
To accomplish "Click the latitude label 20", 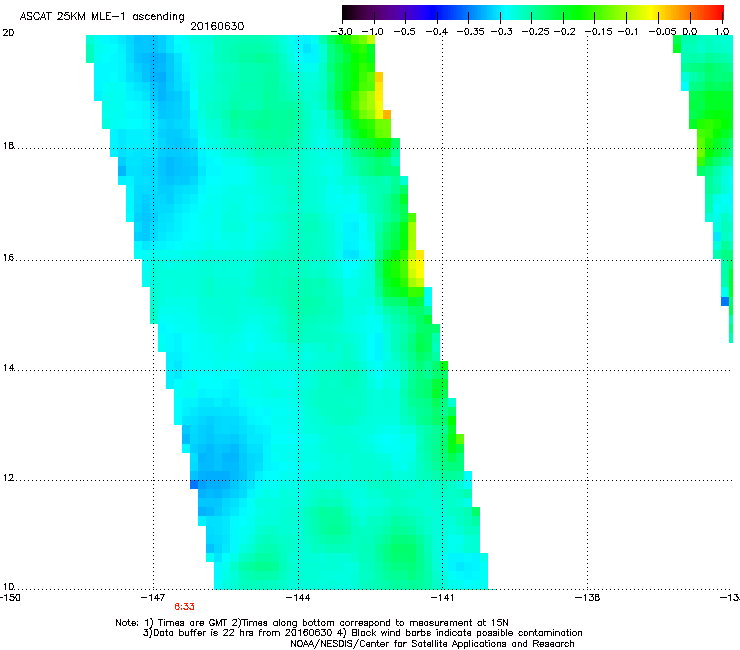I will pos(8,33).
